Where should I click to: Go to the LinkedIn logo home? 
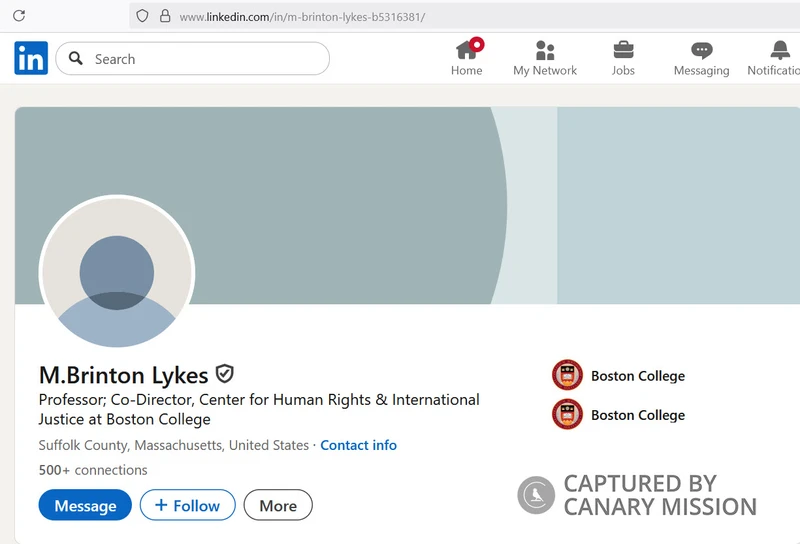31,58
